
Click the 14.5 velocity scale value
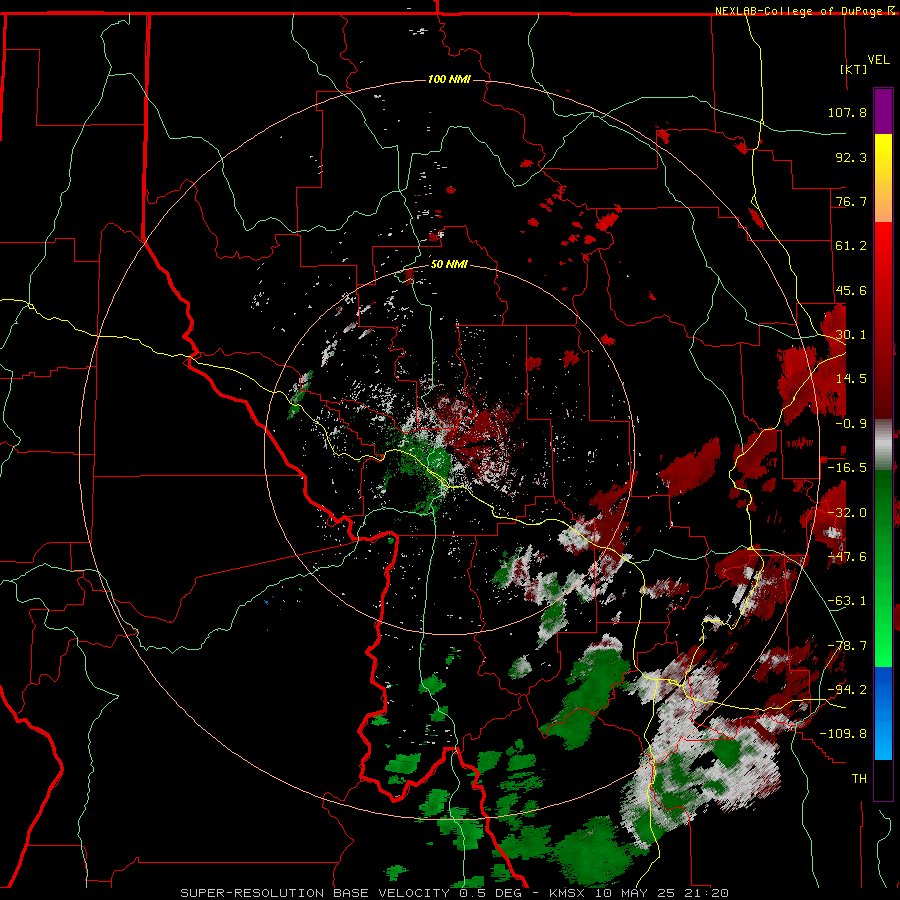tap(851, 379)
